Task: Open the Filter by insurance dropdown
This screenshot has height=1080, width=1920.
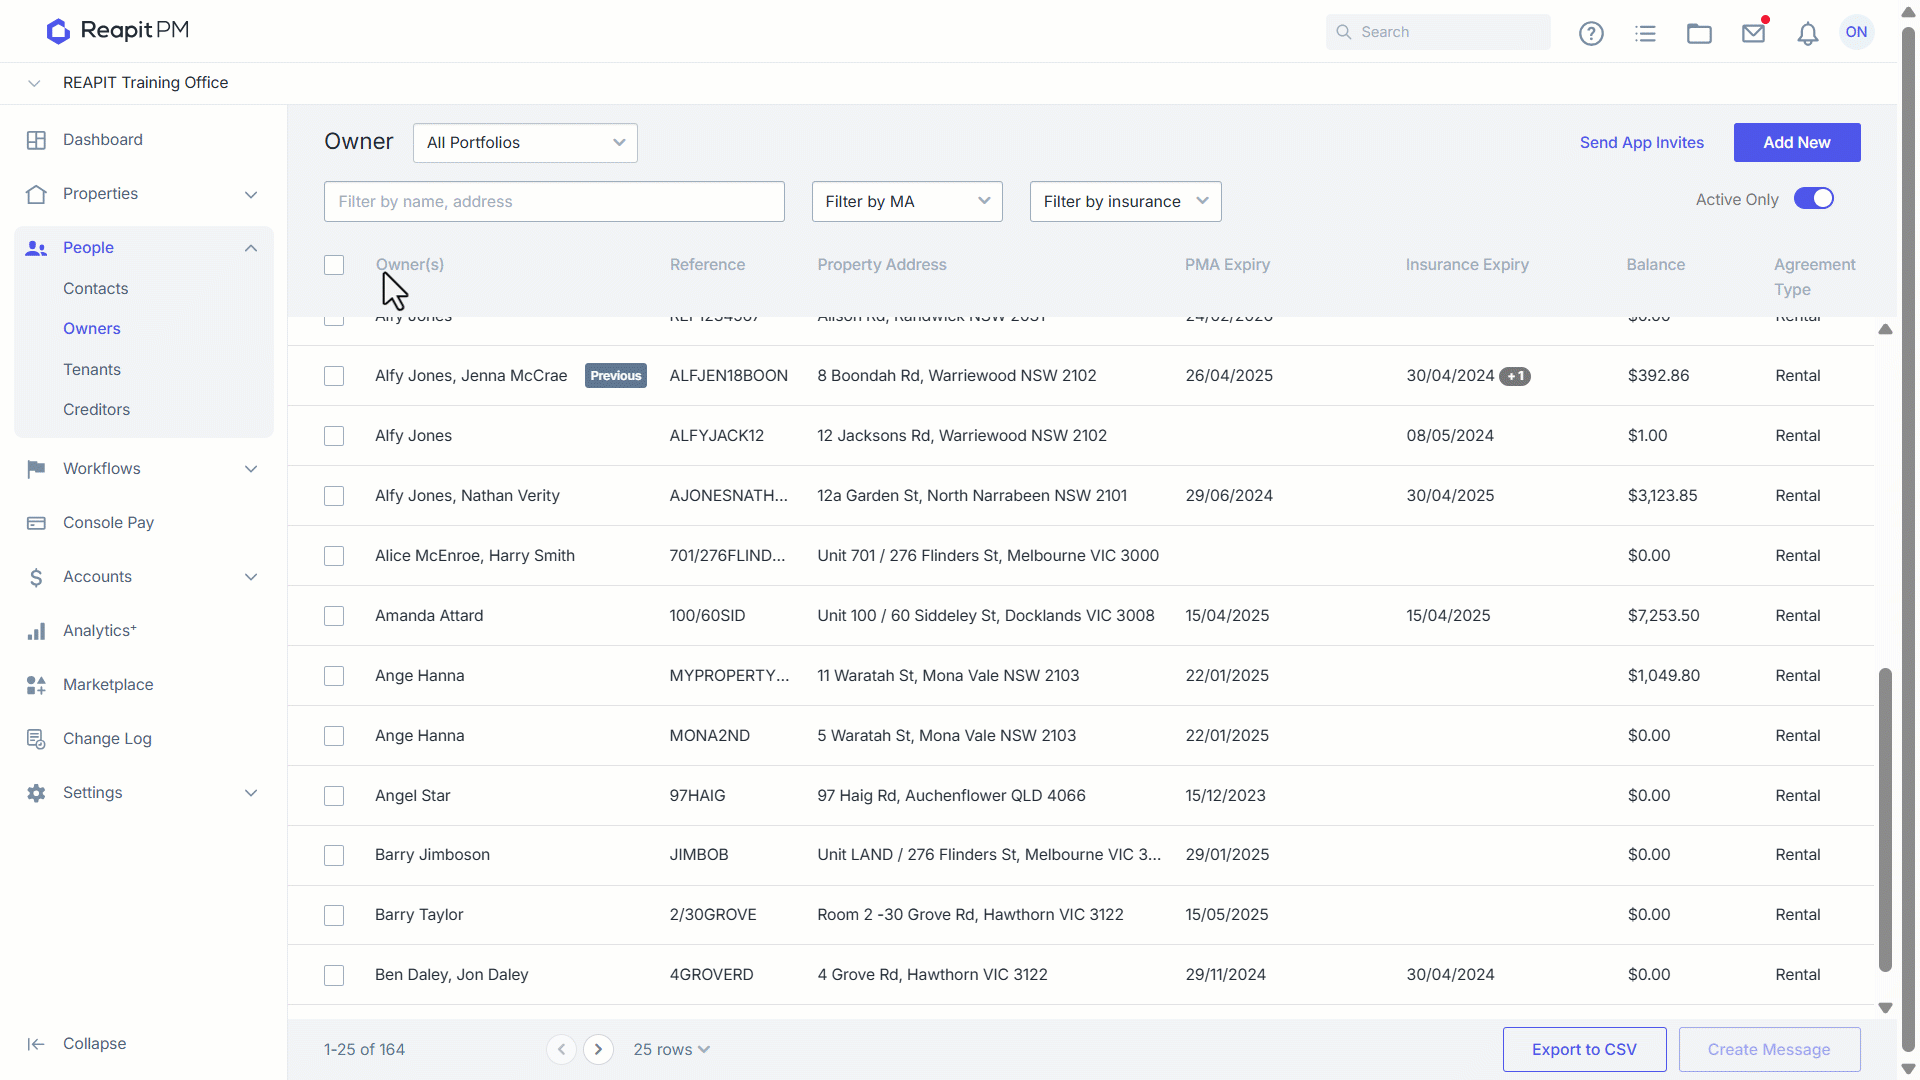Action: click(1125, 202)
